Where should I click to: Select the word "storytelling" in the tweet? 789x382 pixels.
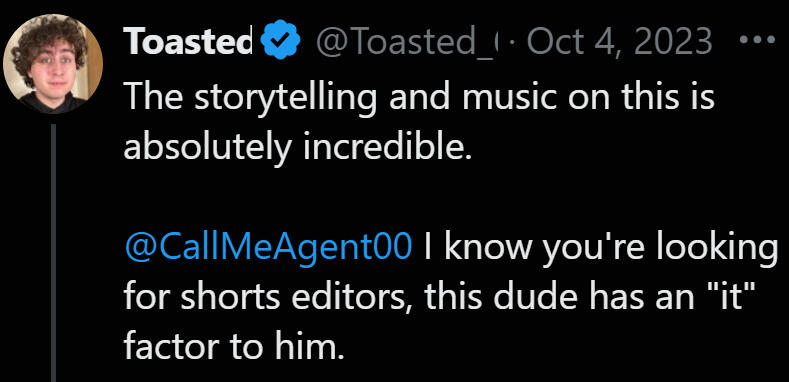click(285, 97)
